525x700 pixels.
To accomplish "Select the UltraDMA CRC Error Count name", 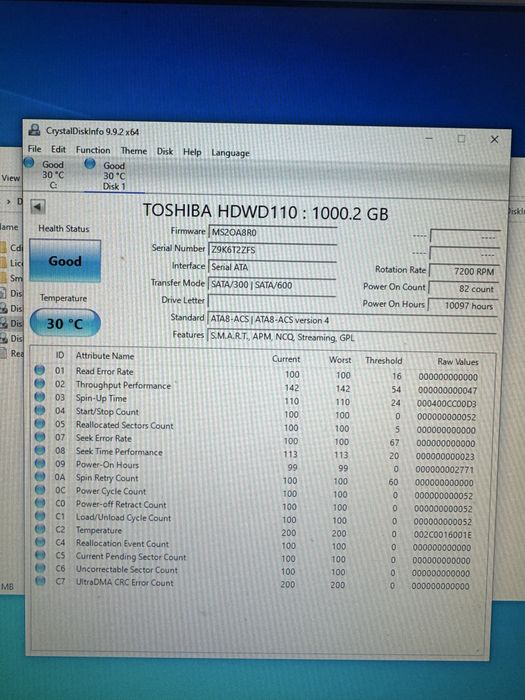I will pos(125,583).
